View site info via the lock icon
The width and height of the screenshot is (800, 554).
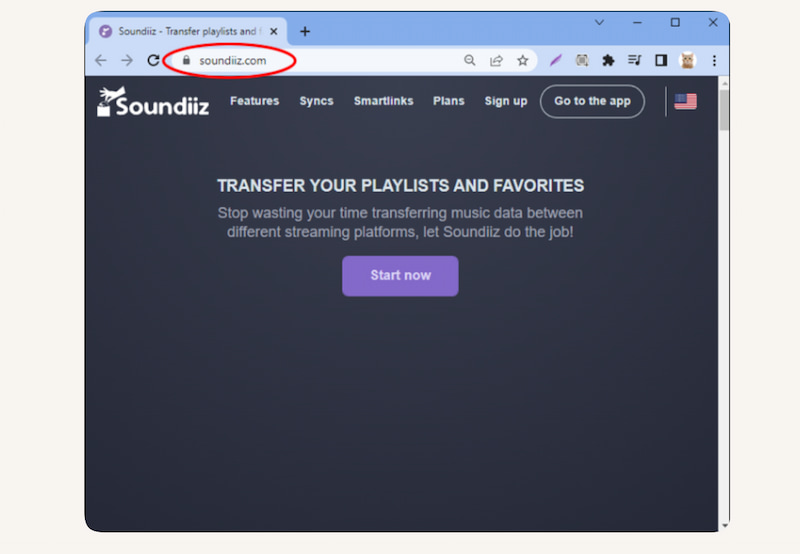pyautogui.click(x=186, y=60)
